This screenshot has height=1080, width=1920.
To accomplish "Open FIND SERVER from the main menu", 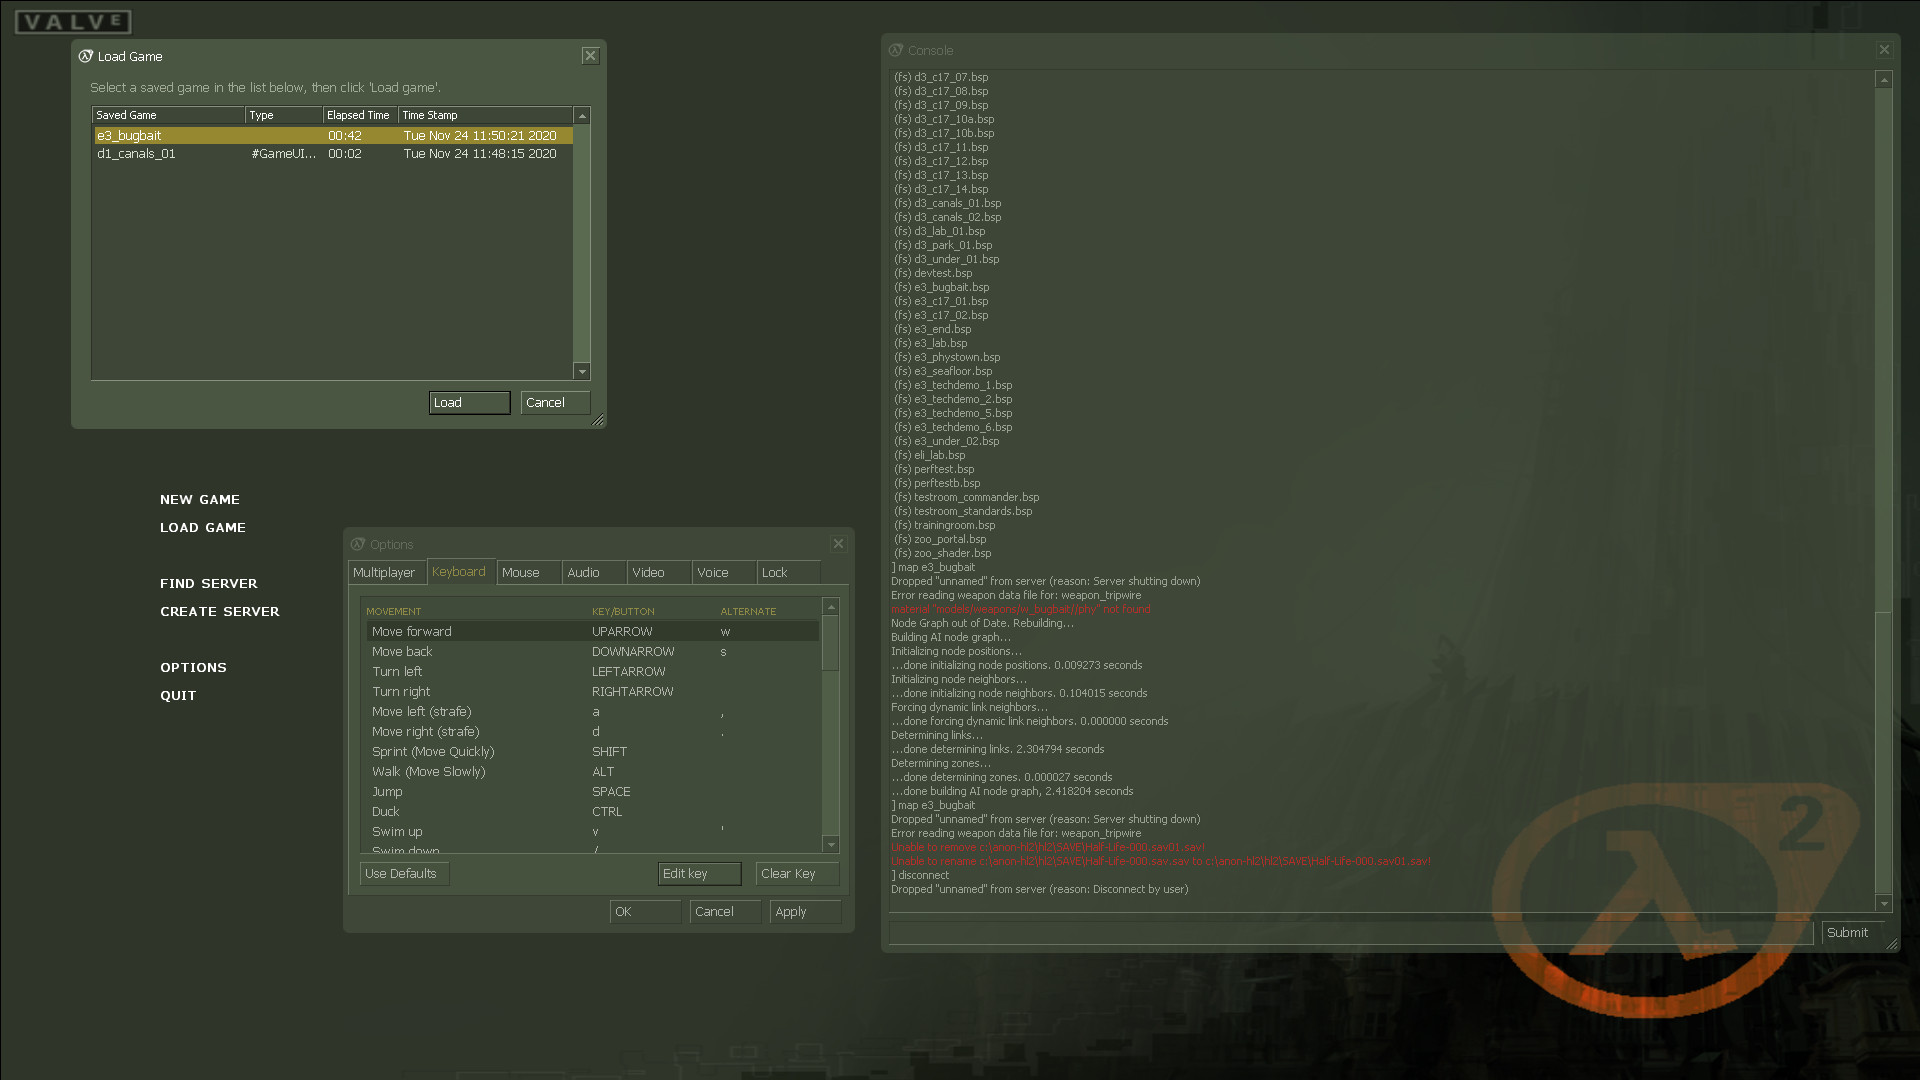I will pyautogui.click(x=209, y=583).
